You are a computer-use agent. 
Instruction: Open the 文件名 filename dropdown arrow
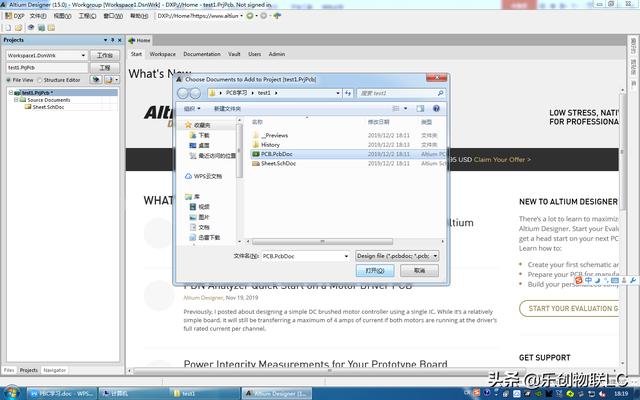[x=346, y=256]
